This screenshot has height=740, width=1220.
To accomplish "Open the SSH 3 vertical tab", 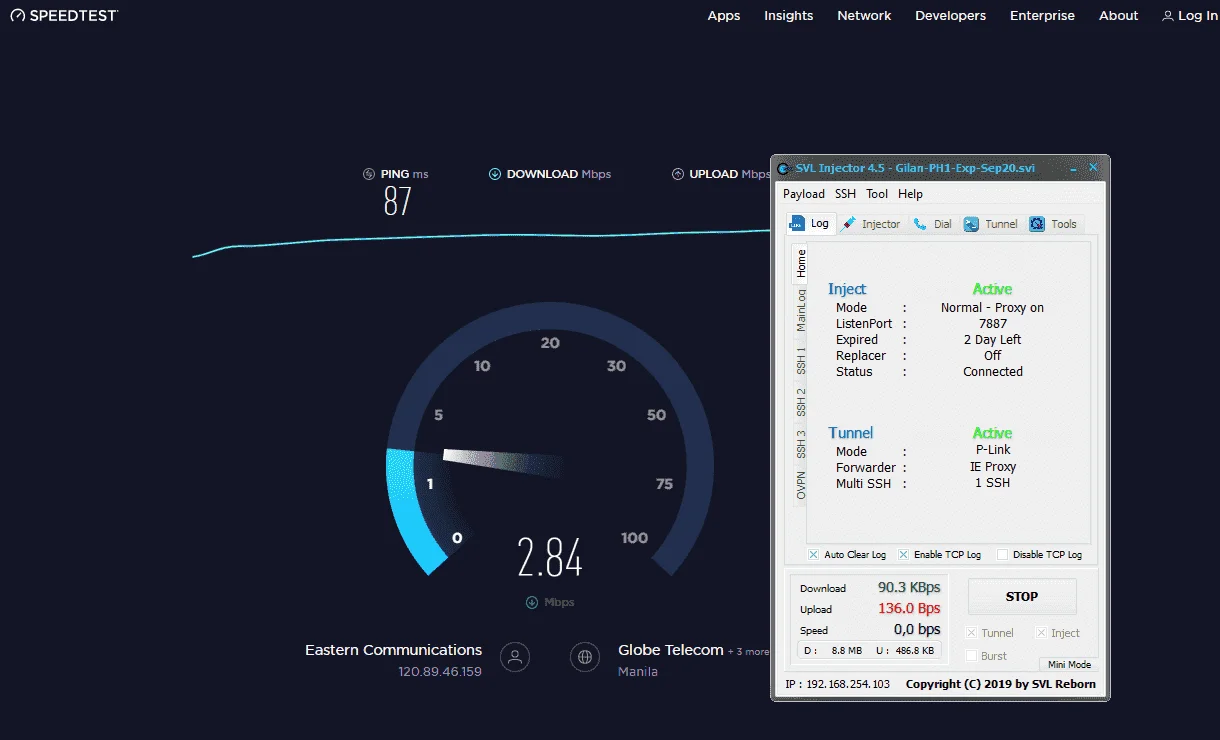I will pos(800,443).
